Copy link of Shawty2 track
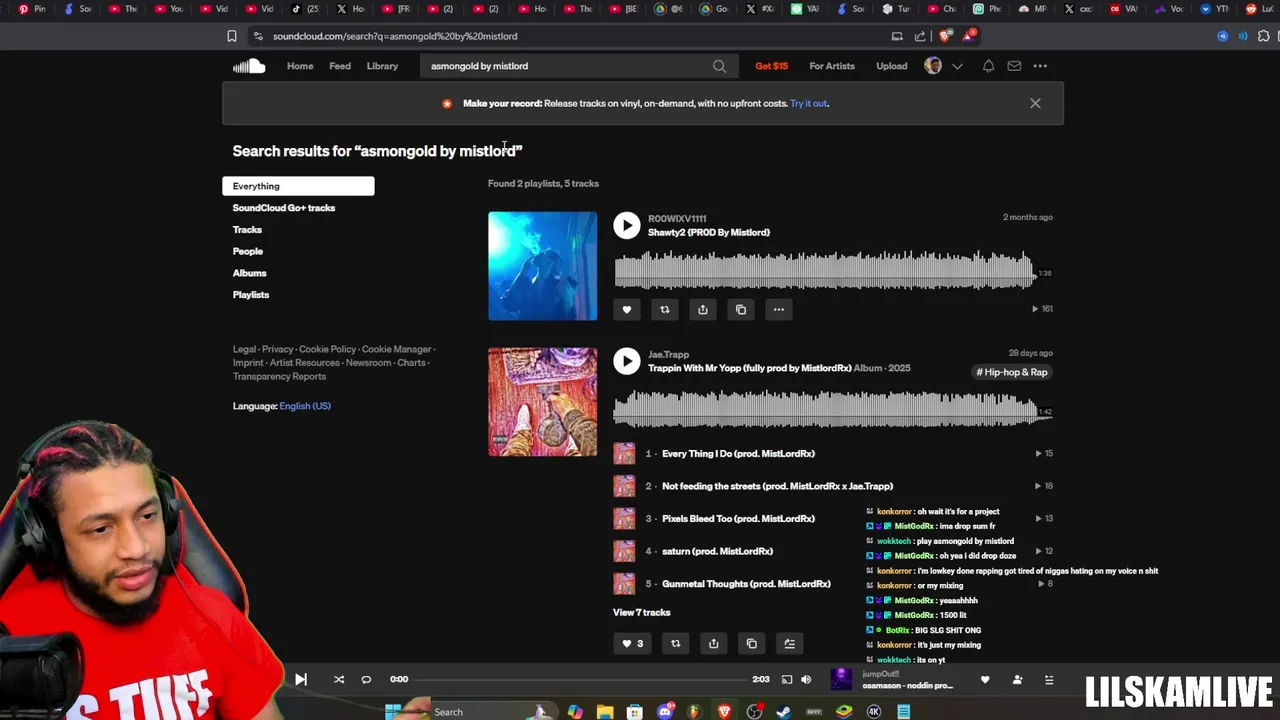The height and width of the screenshot is (720, 1280). pos(741,310)
